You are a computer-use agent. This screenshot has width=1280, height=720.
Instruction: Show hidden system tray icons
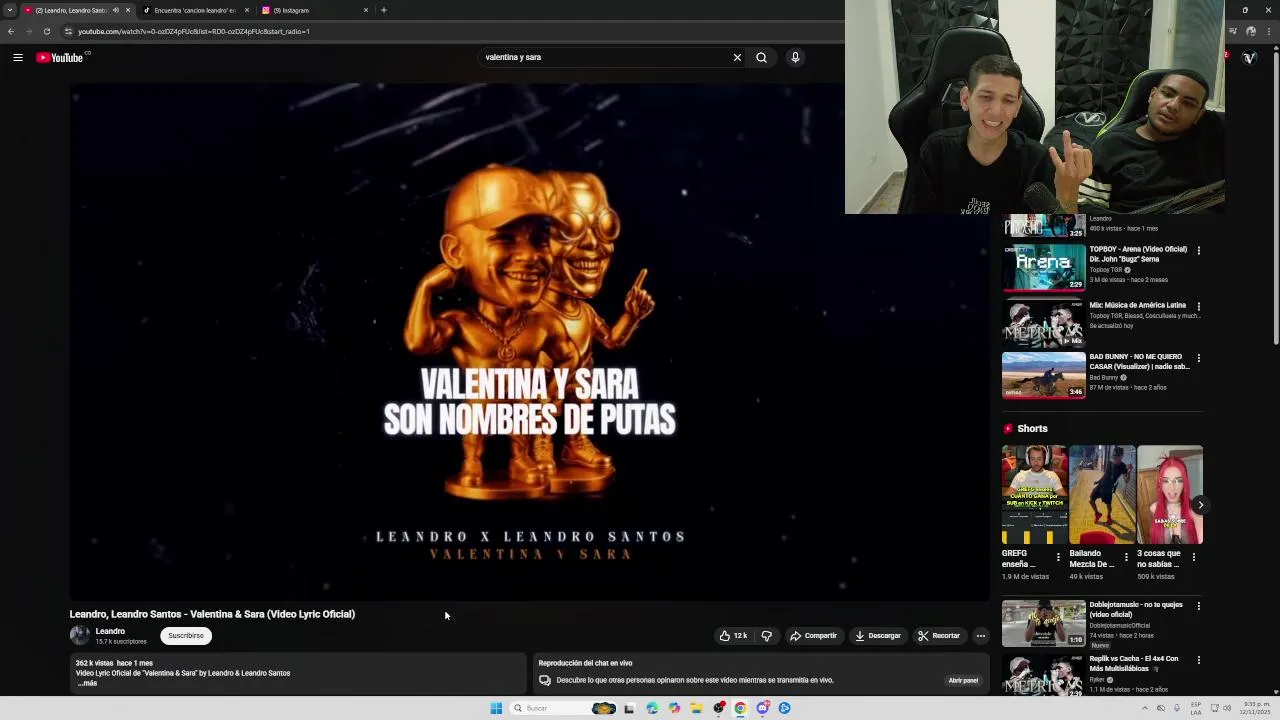pos(1145,708)
